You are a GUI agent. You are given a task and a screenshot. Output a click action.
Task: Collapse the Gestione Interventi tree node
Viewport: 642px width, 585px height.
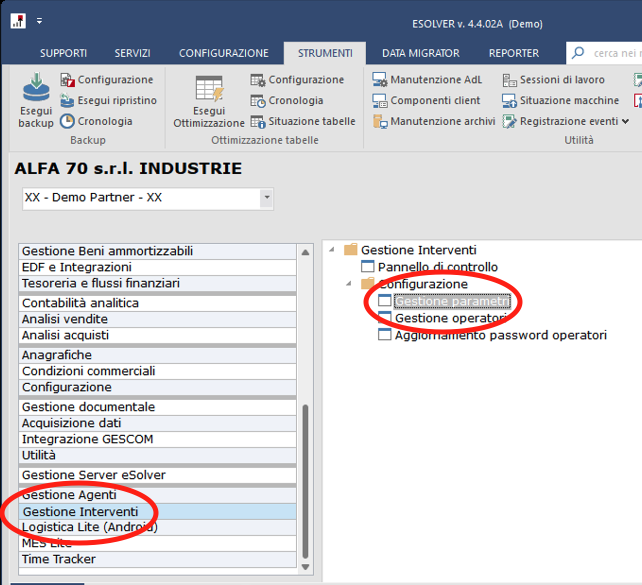(333, 250)
